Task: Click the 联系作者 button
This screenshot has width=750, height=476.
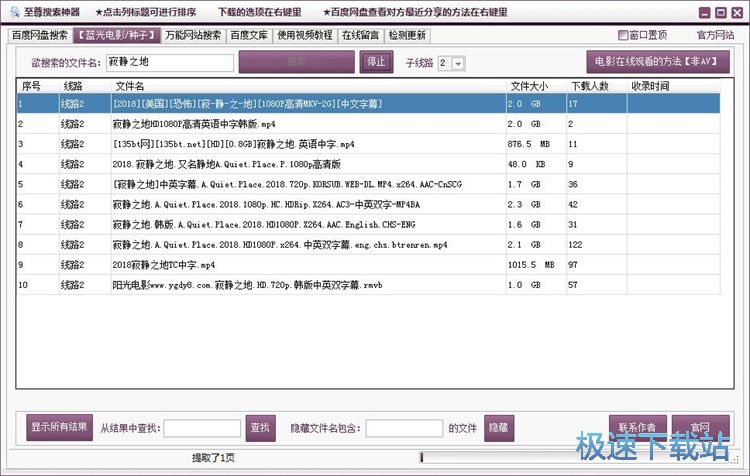Action: [638, 427]
